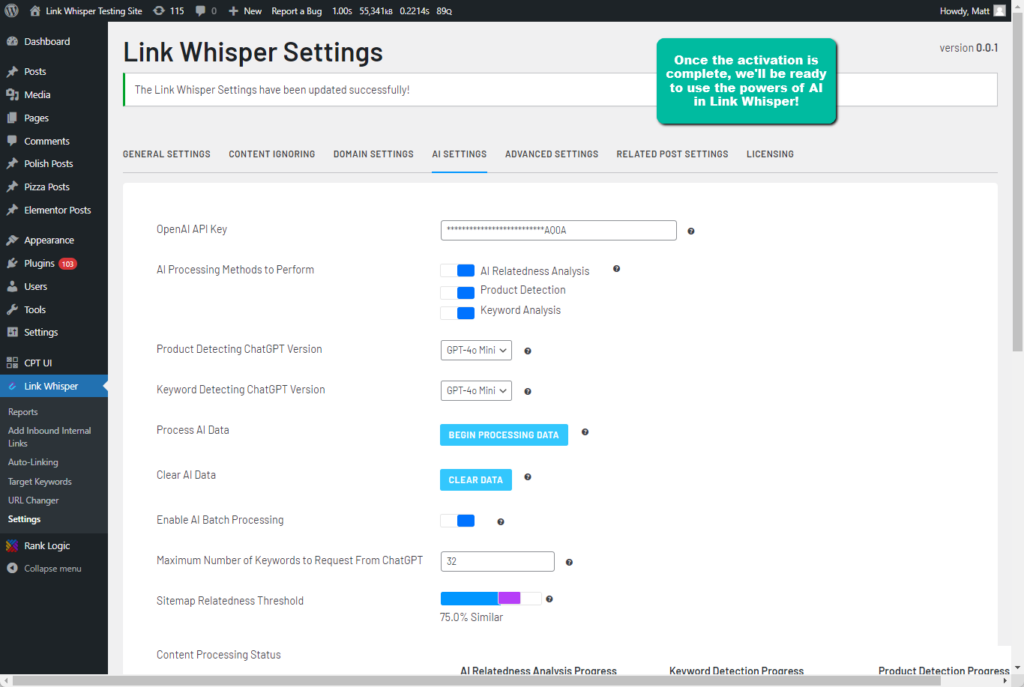Click Report a Bug in admin bar
This screenshot has height=687, width=1024.
tap(296, 10)
